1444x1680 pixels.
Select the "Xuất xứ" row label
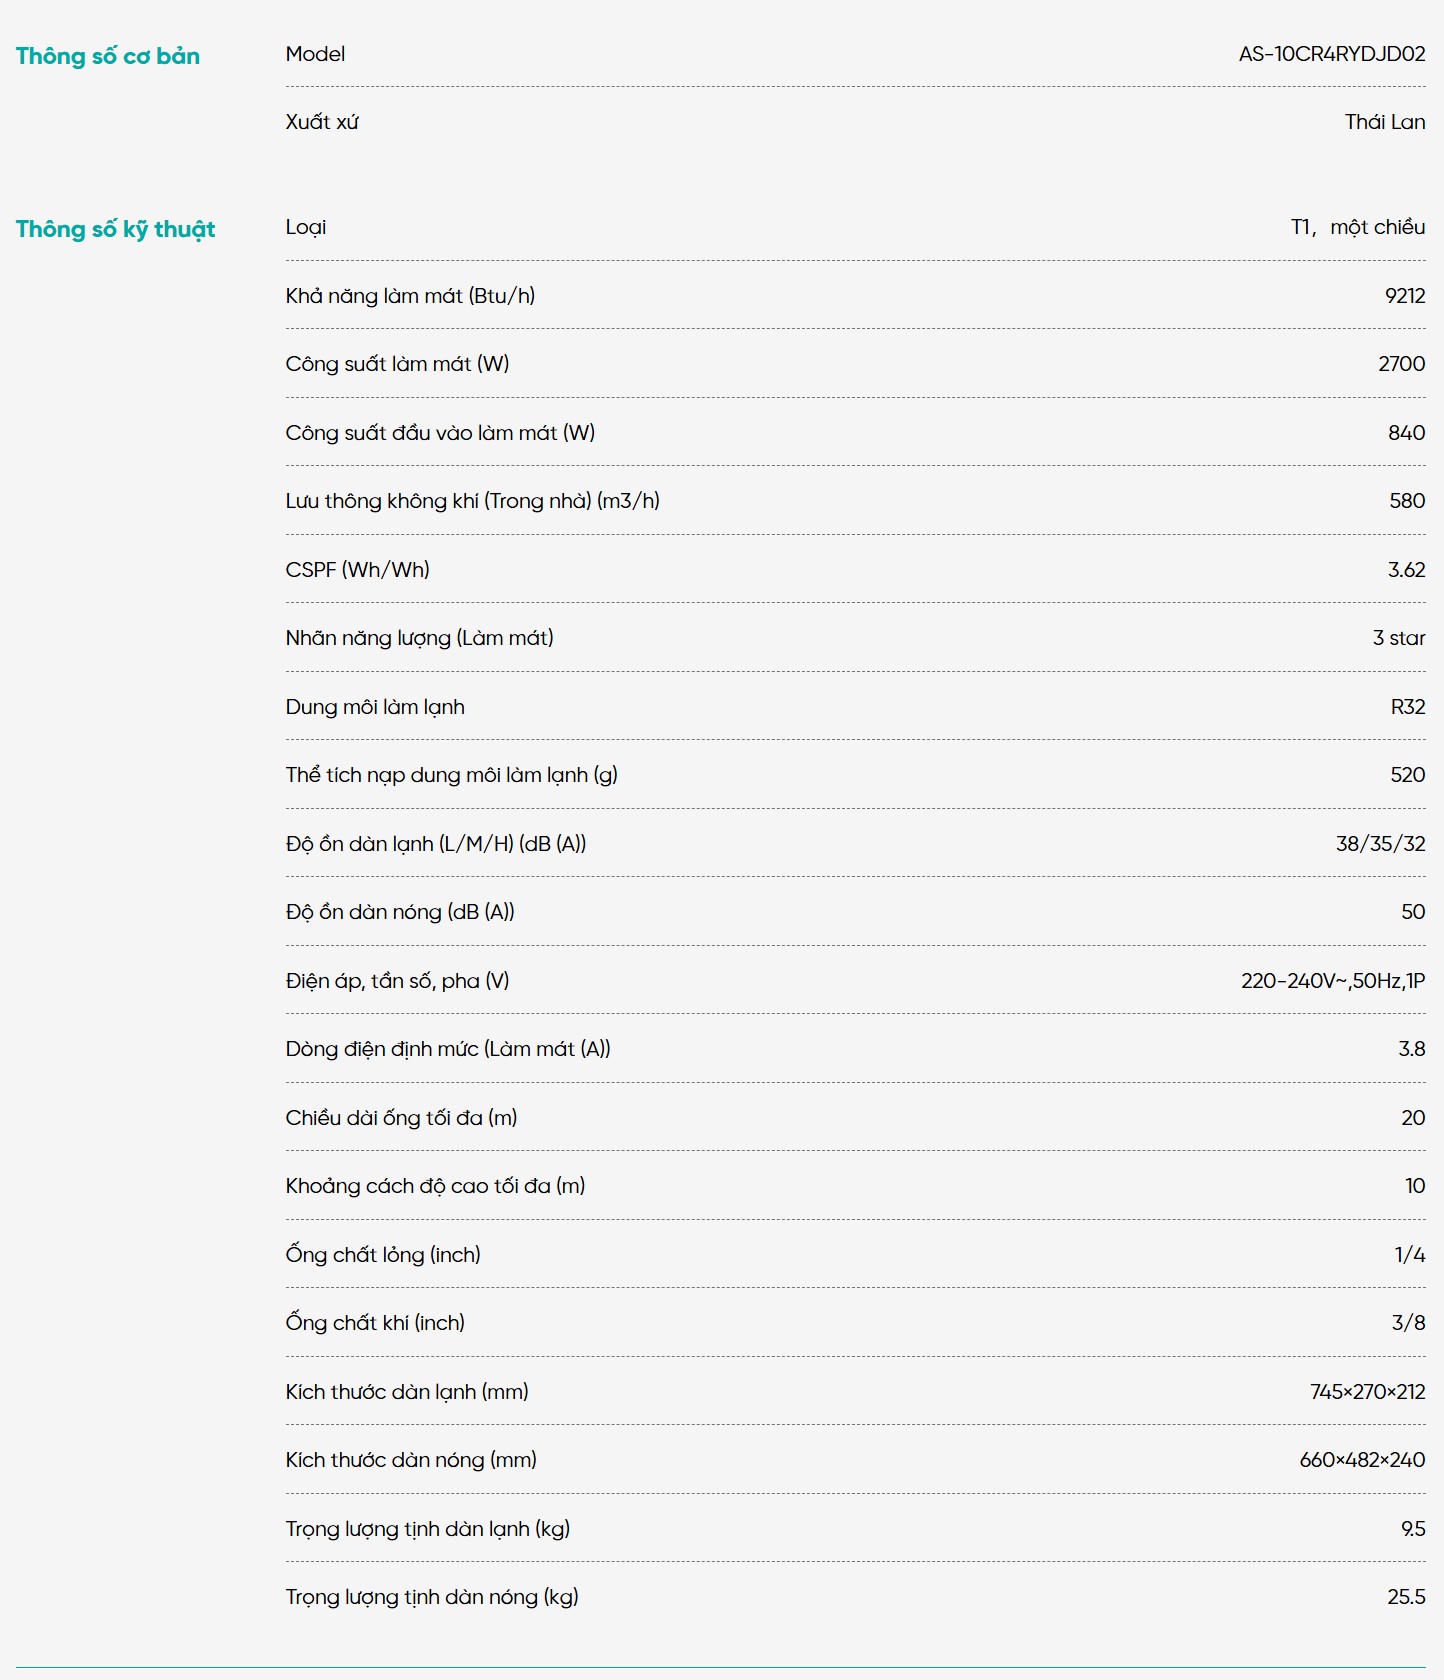[x=322, y=122]
